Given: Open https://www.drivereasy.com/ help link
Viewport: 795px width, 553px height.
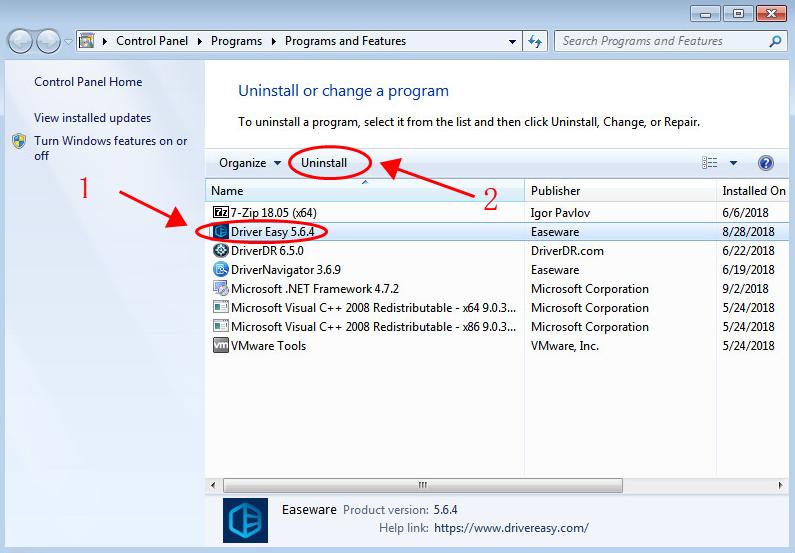Looking at the screenshot, I should [x=511, y=528].
